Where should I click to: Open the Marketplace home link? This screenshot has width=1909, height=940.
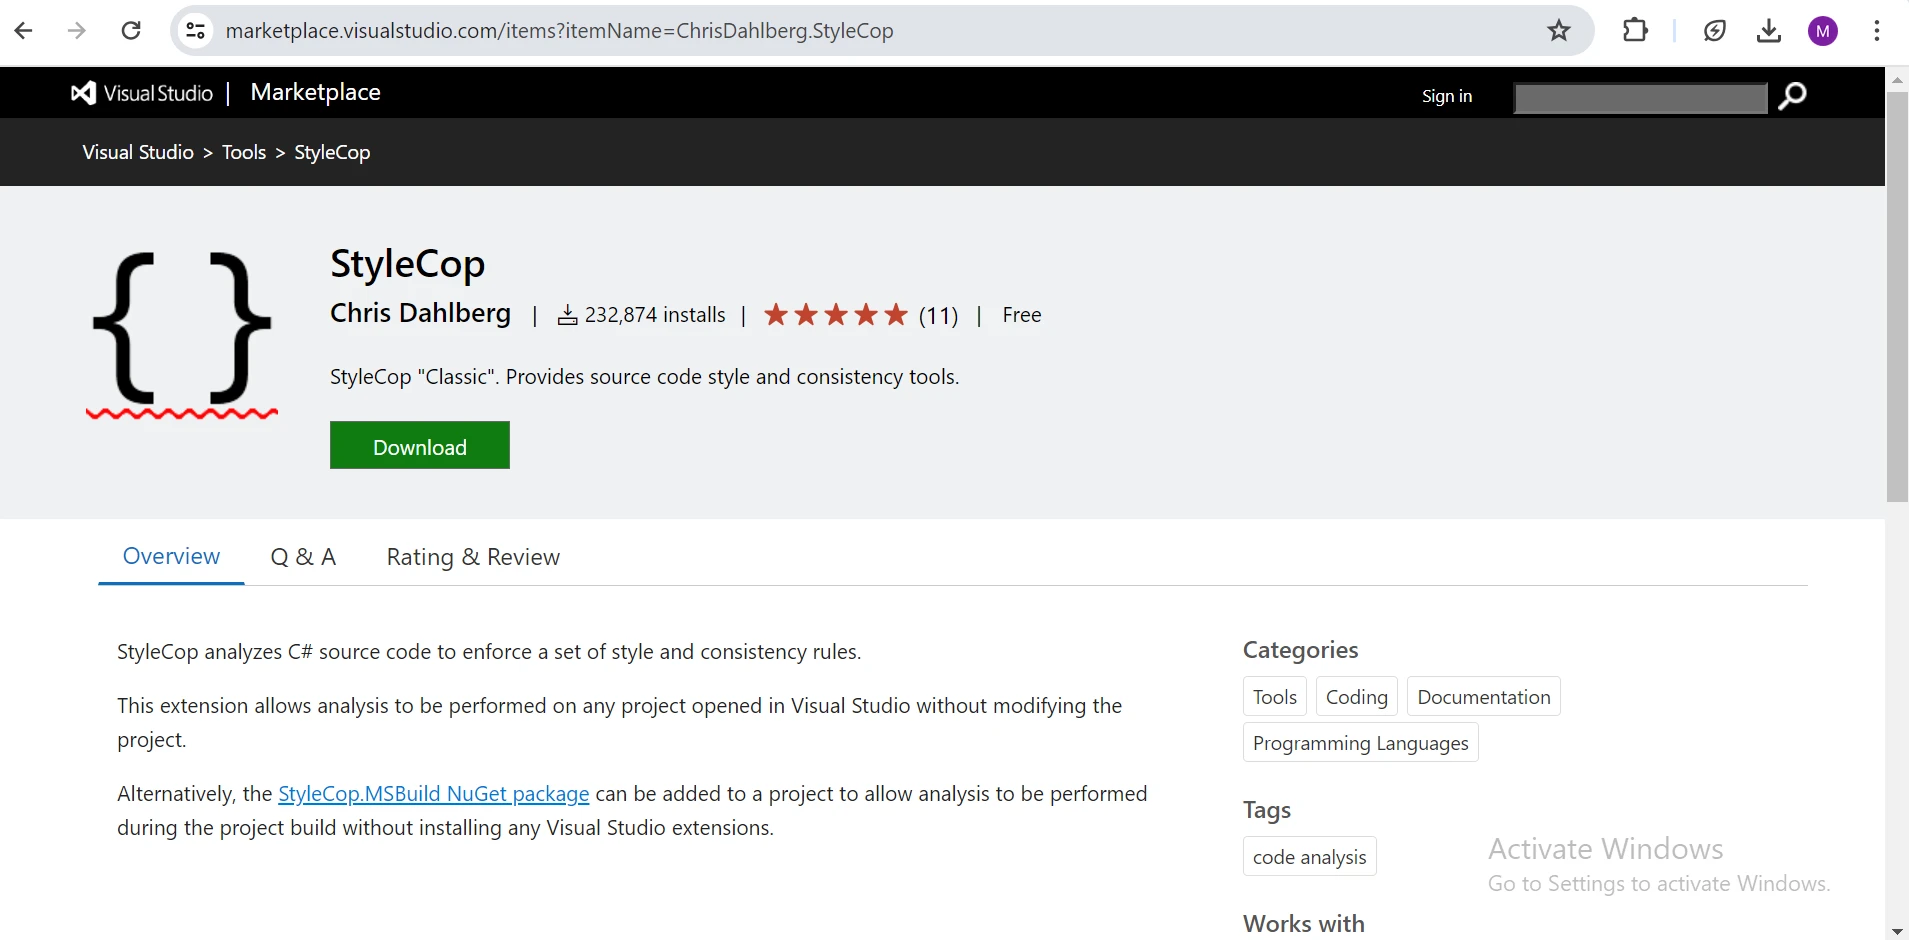315,92
